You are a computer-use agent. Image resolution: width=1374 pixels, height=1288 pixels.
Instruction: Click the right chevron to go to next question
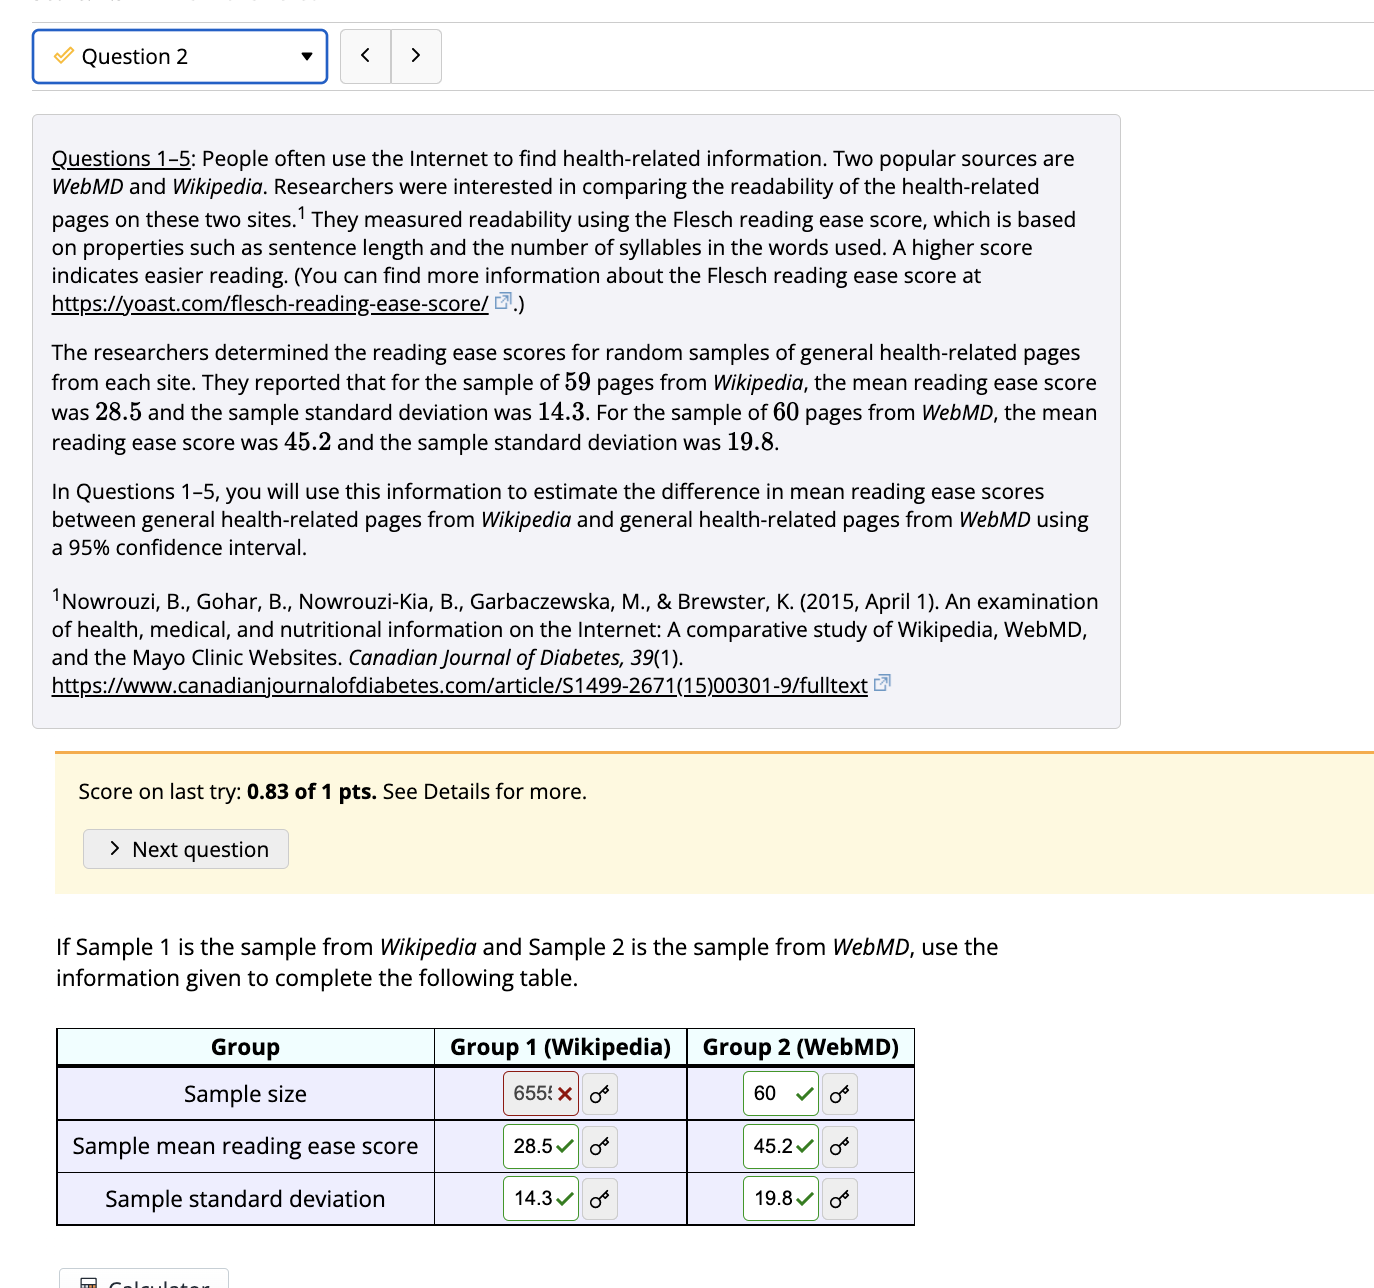416,56
